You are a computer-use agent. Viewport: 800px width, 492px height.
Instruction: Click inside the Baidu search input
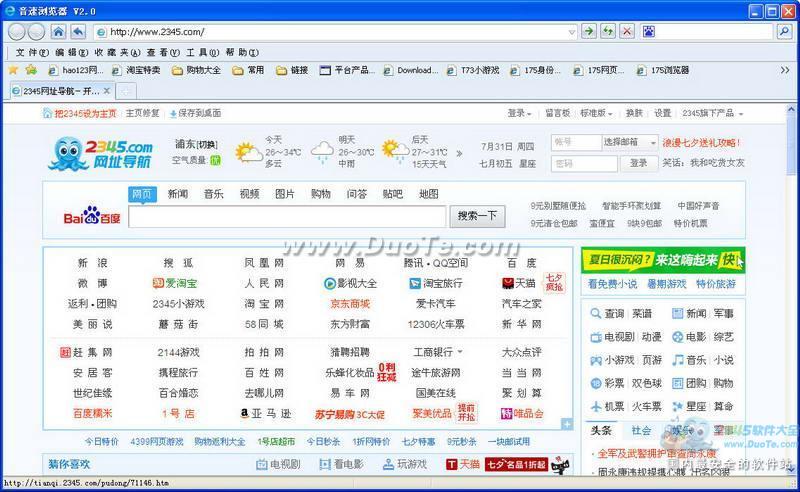click(x=287, y=217)
